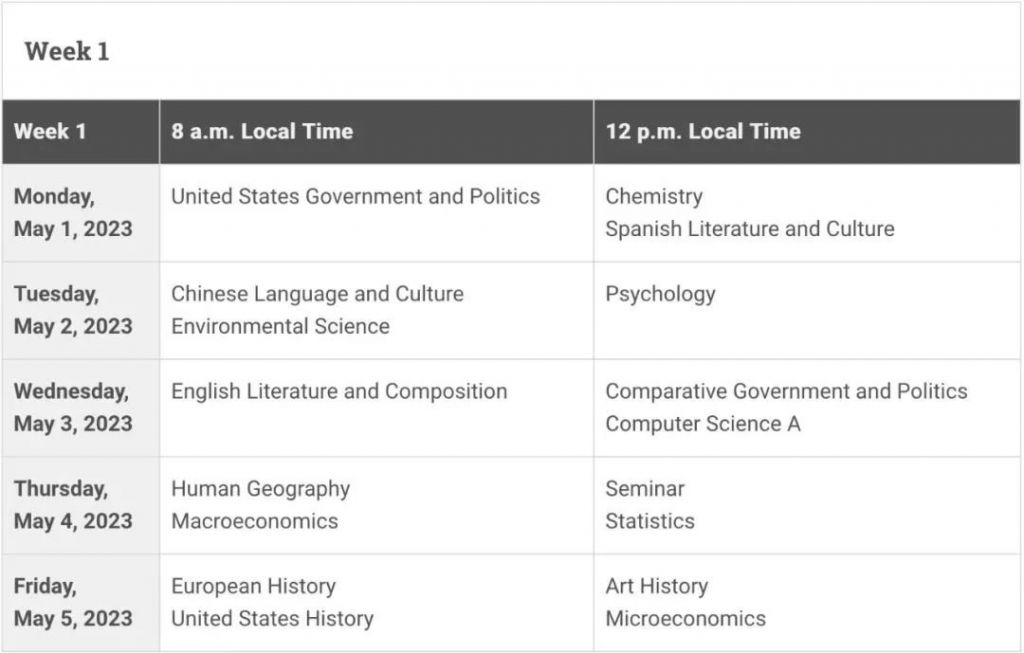Viewport: 1024px width, 653px height.
Task: Click the Human Geography entry
Action: pos(261,489)
